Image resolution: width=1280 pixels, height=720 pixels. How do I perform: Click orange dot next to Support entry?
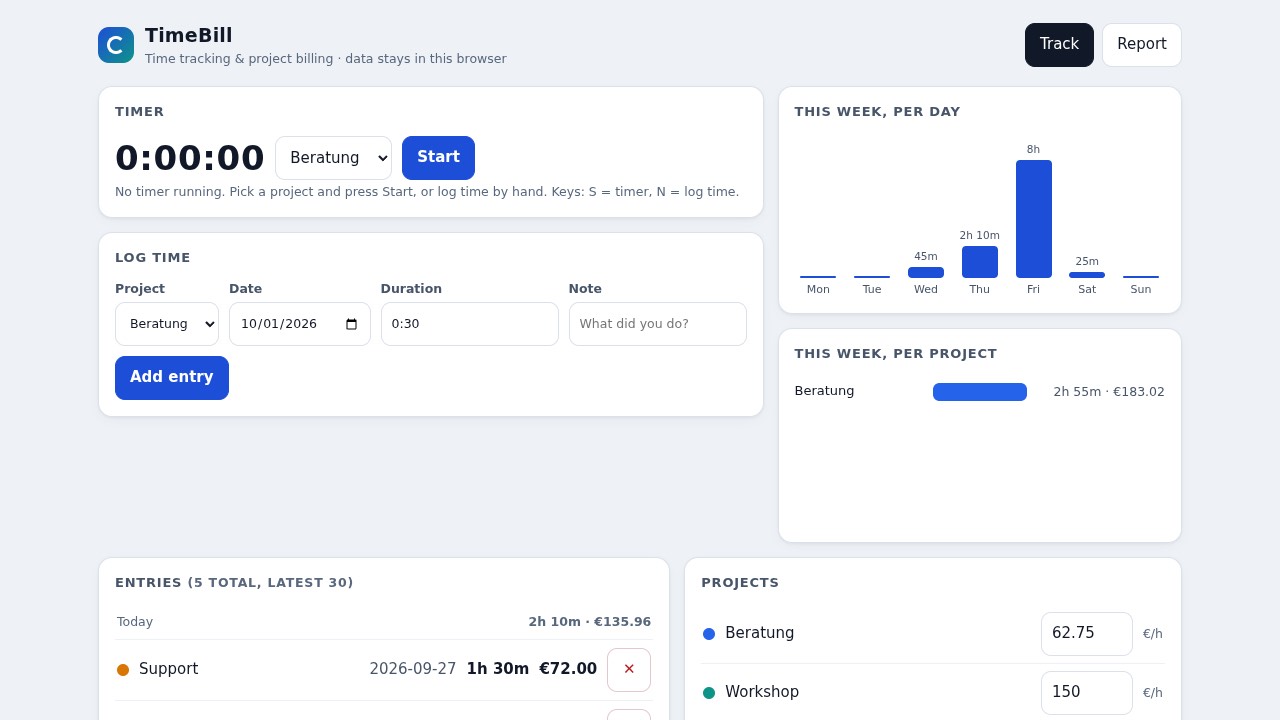click(123, 670)
